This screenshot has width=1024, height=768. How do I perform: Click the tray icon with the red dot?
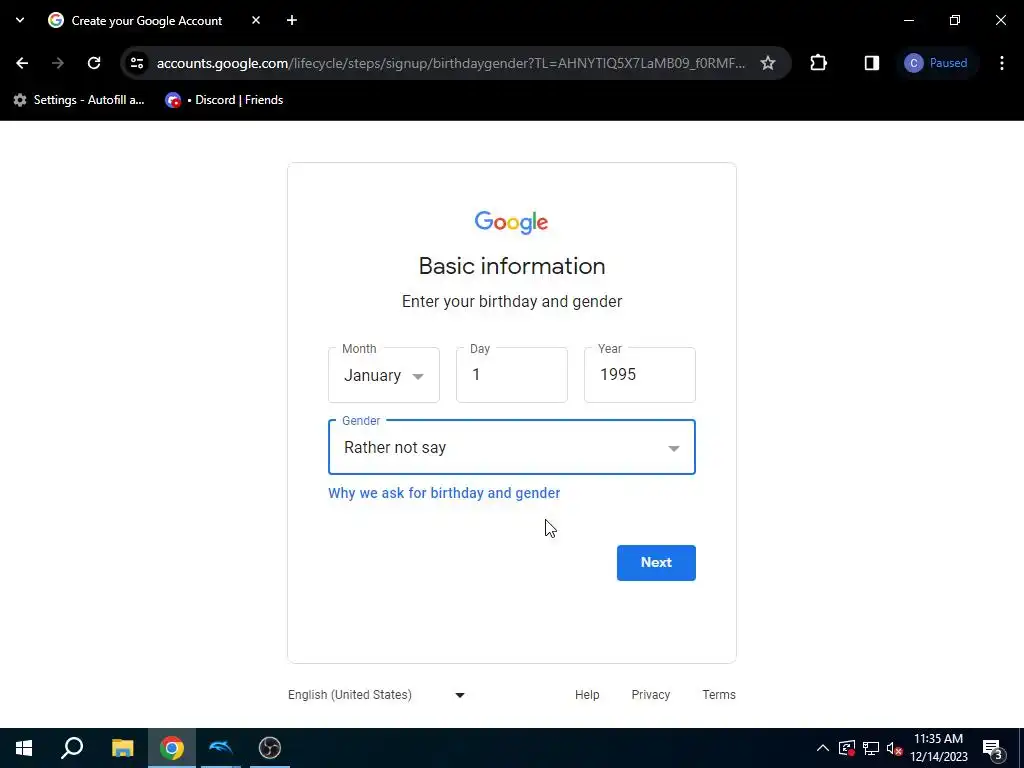(x=847, y=748)
